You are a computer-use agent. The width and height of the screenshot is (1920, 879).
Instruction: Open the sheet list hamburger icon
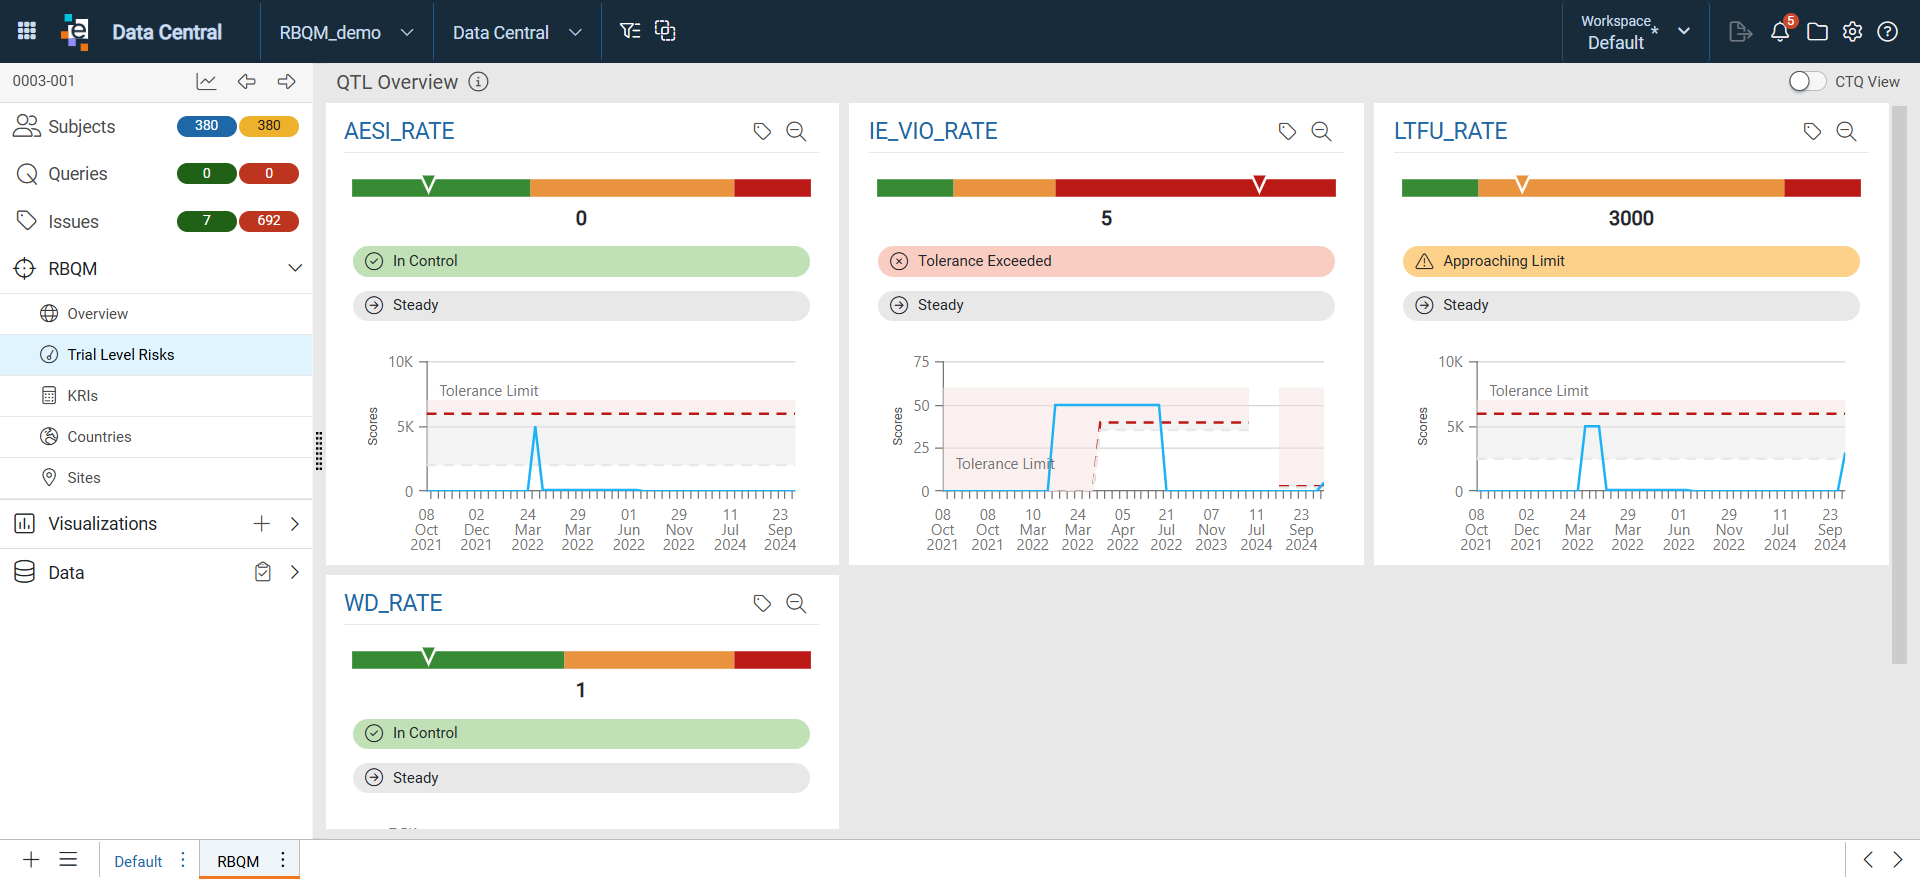coord(68,860)
